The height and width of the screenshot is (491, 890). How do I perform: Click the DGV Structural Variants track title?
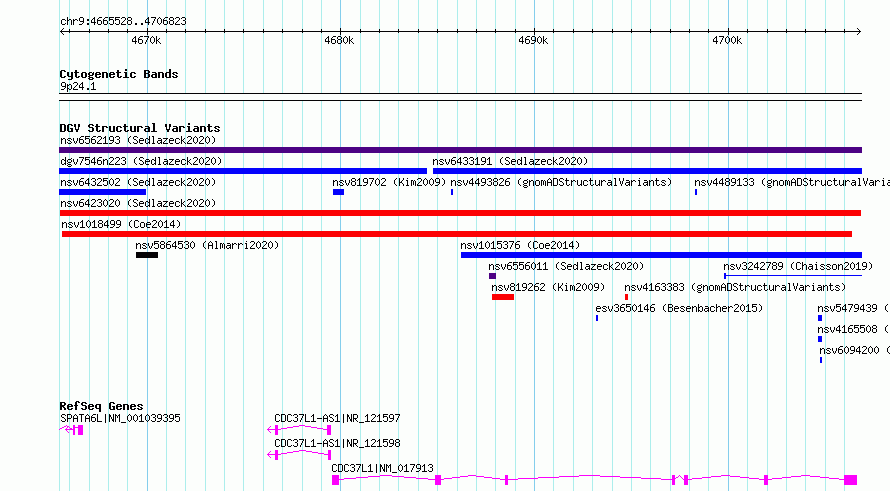[140, 128]
